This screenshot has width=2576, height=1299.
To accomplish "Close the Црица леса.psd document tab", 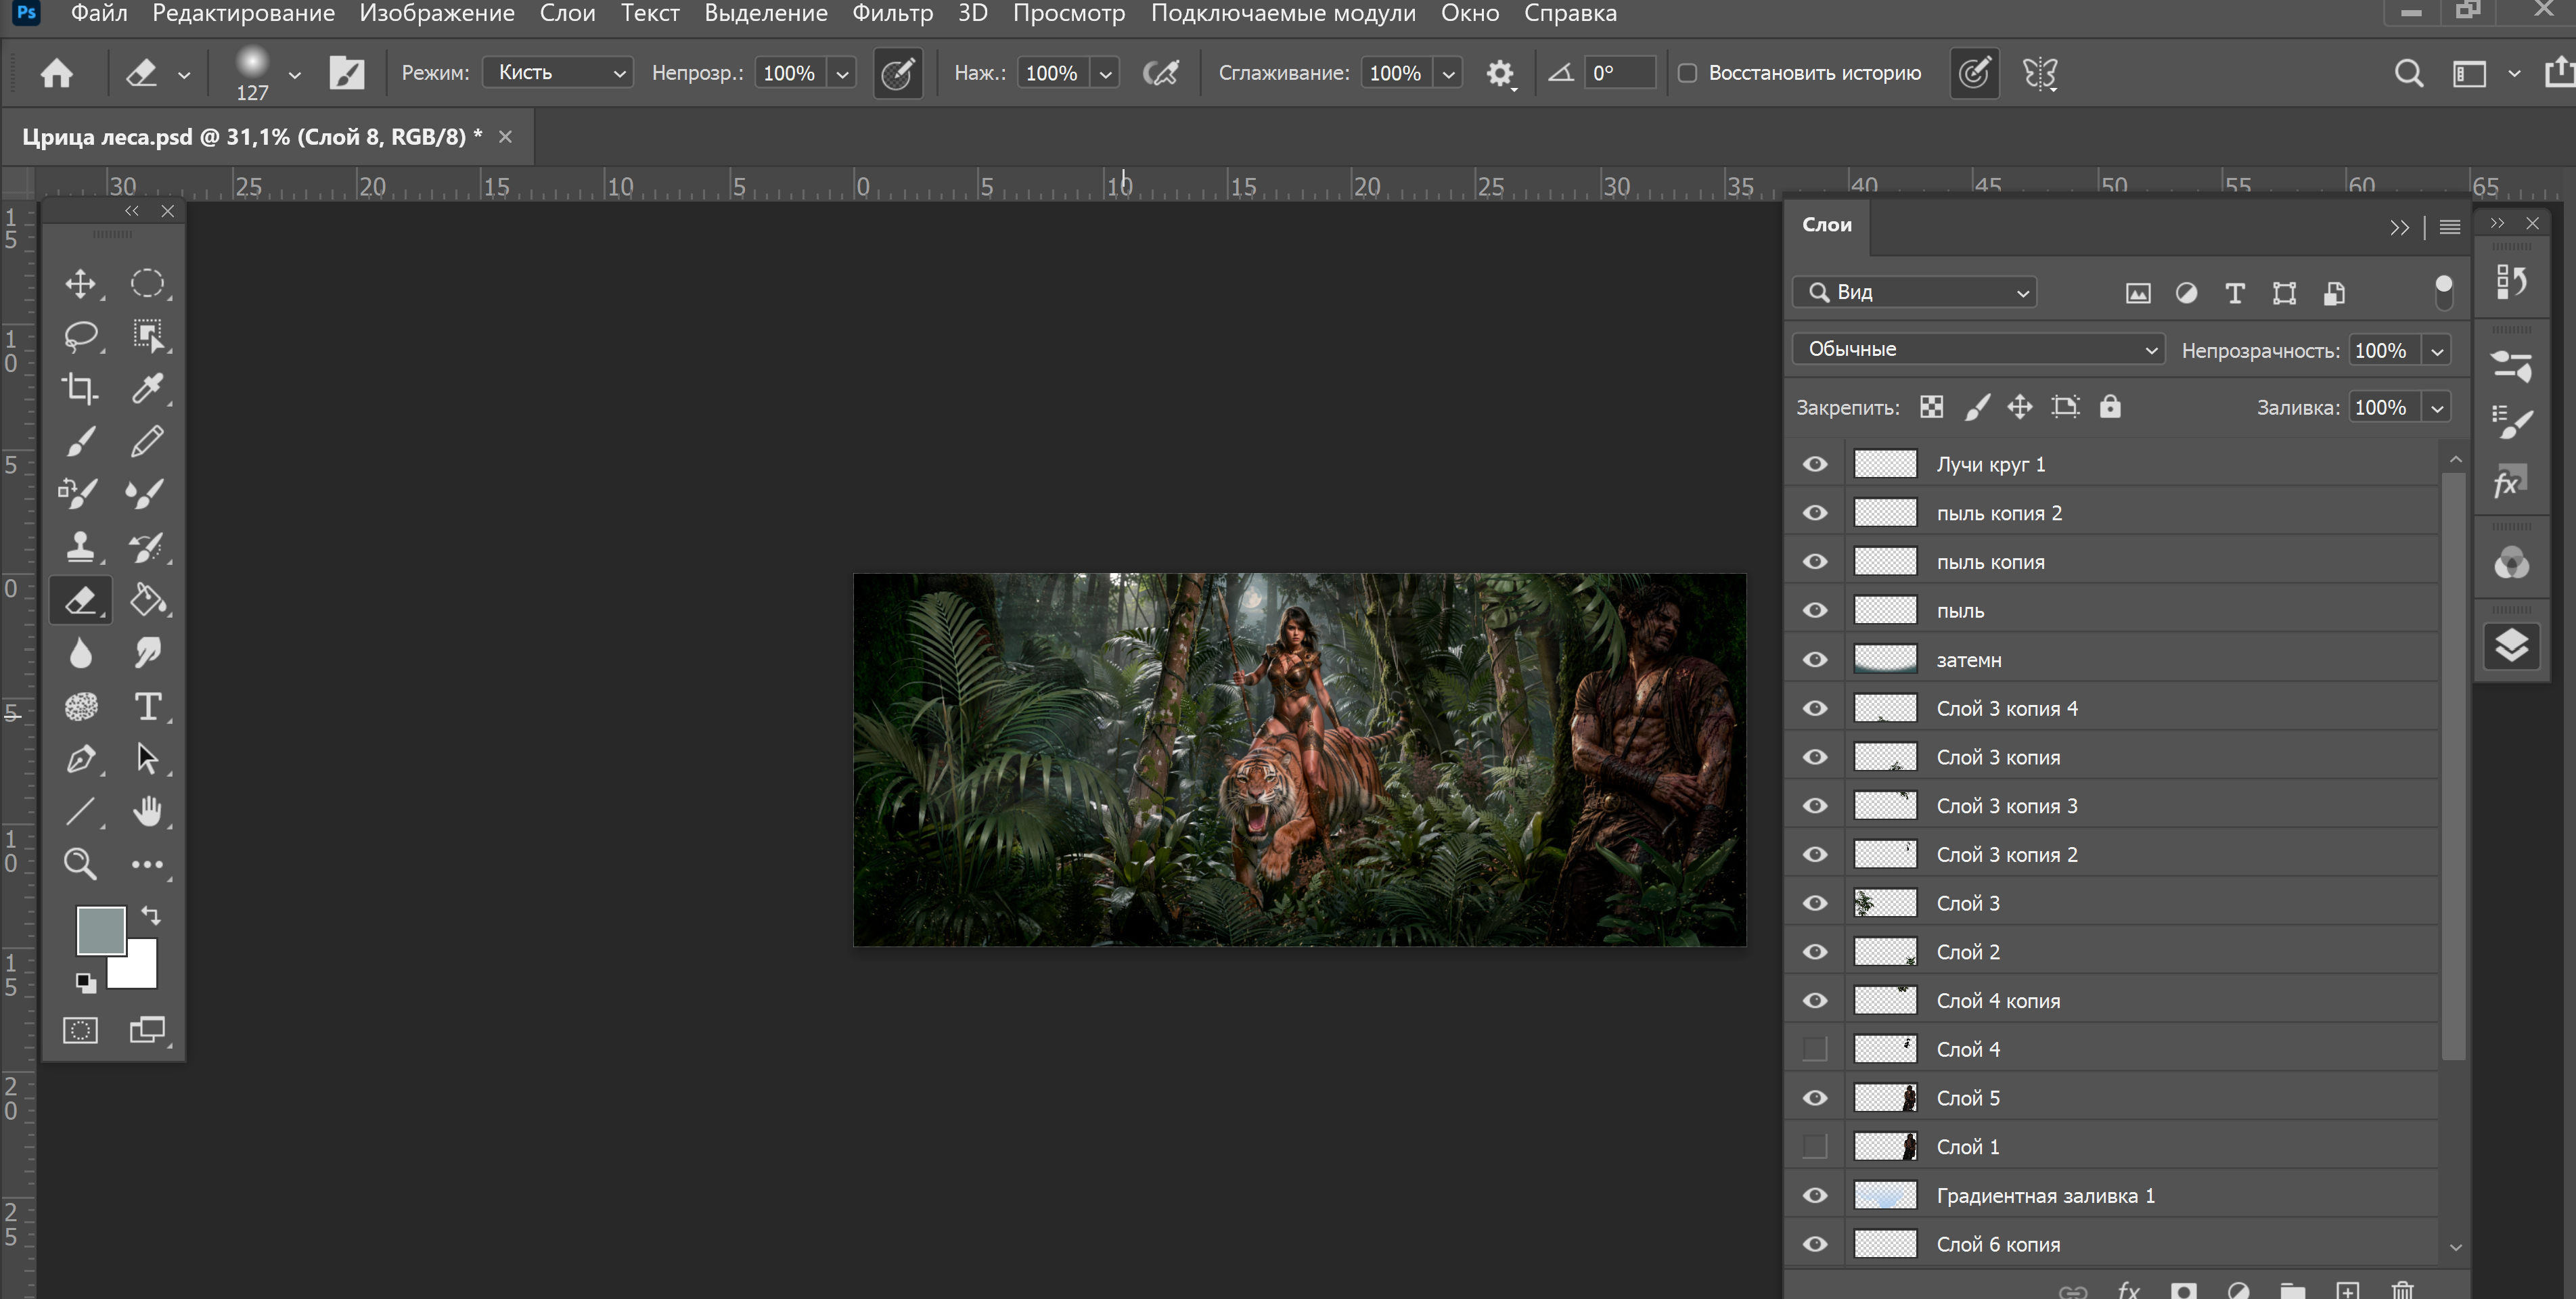I will (505, 137).
